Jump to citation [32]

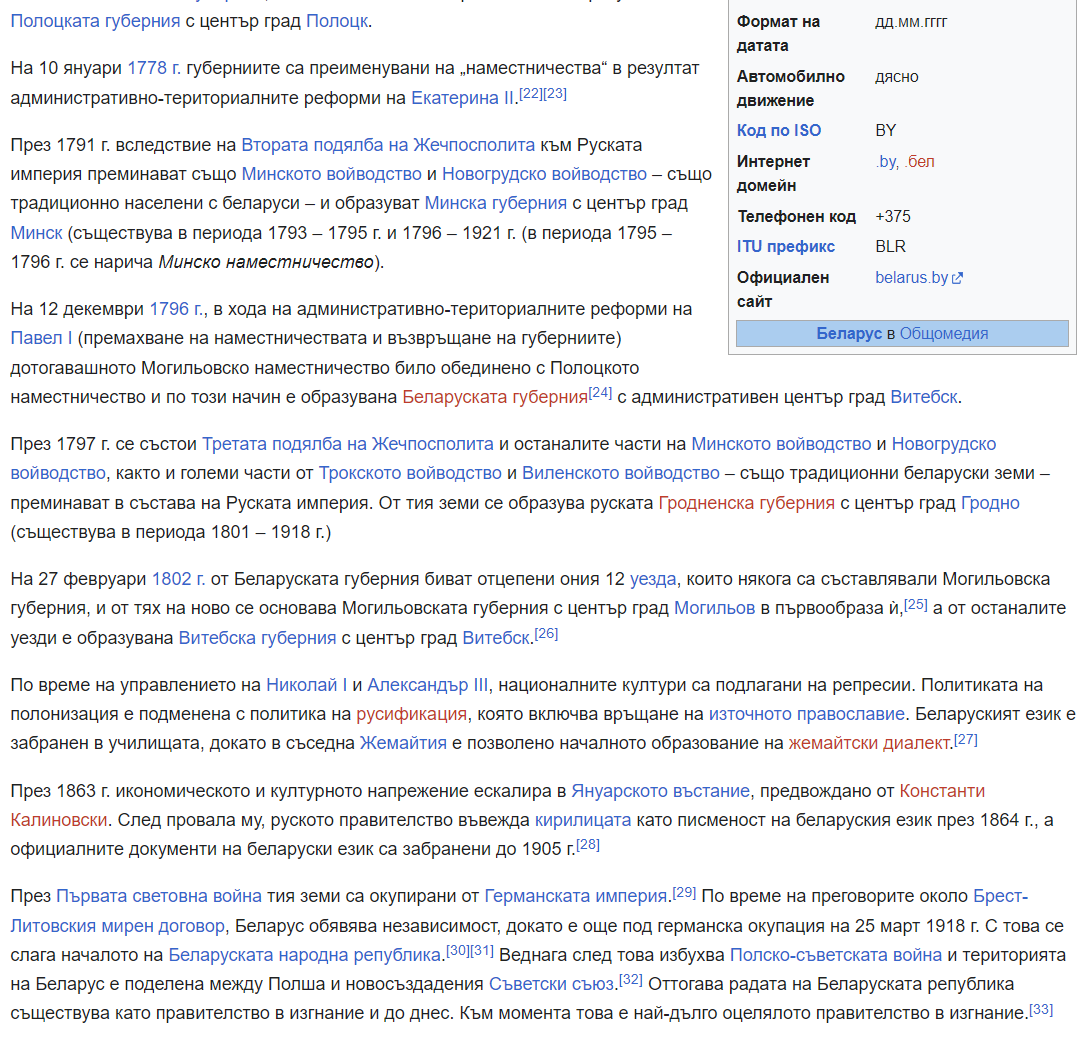[x=630, y=980]
